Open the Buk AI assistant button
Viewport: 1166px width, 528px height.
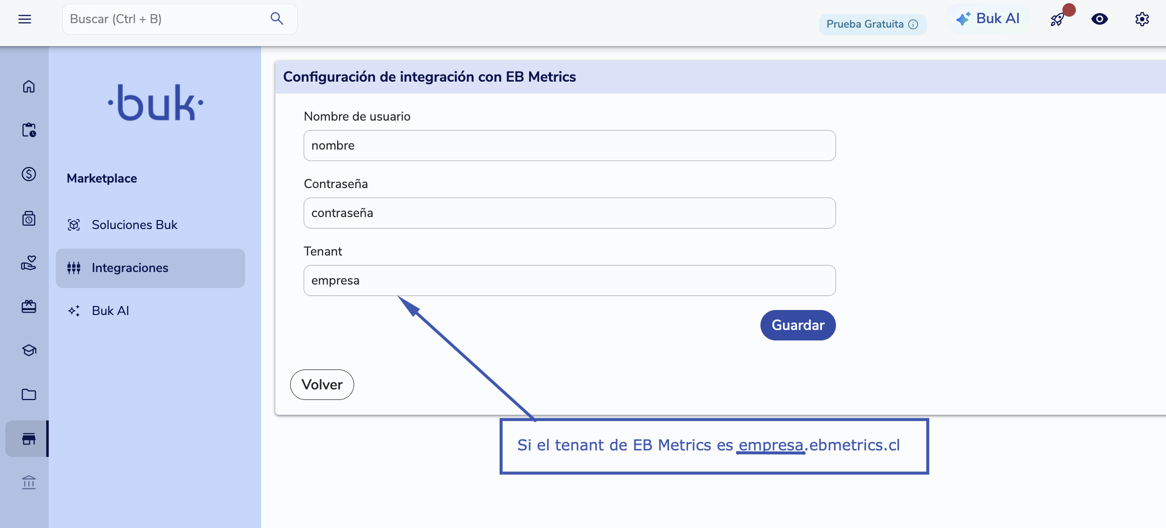point(988,19)
